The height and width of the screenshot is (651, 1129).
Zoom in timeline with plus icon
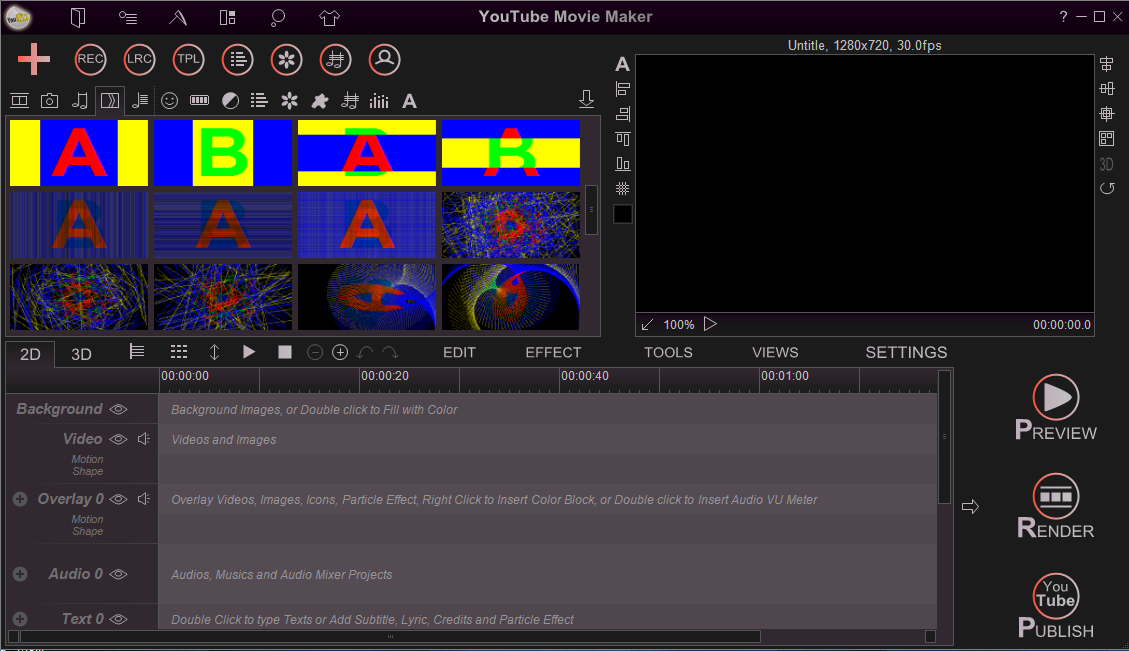340,352
